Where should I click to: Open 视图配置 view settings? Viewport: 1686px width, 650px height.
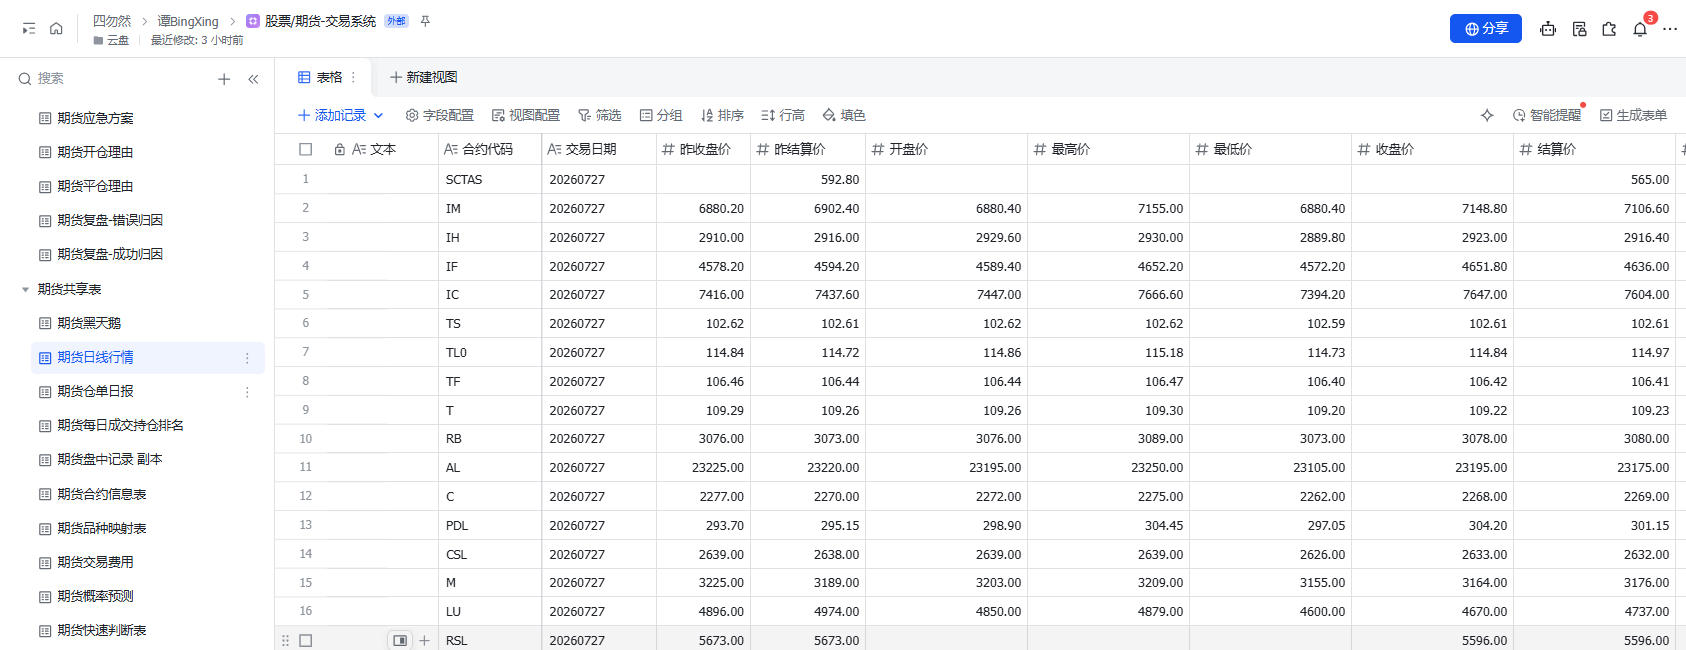525,115
